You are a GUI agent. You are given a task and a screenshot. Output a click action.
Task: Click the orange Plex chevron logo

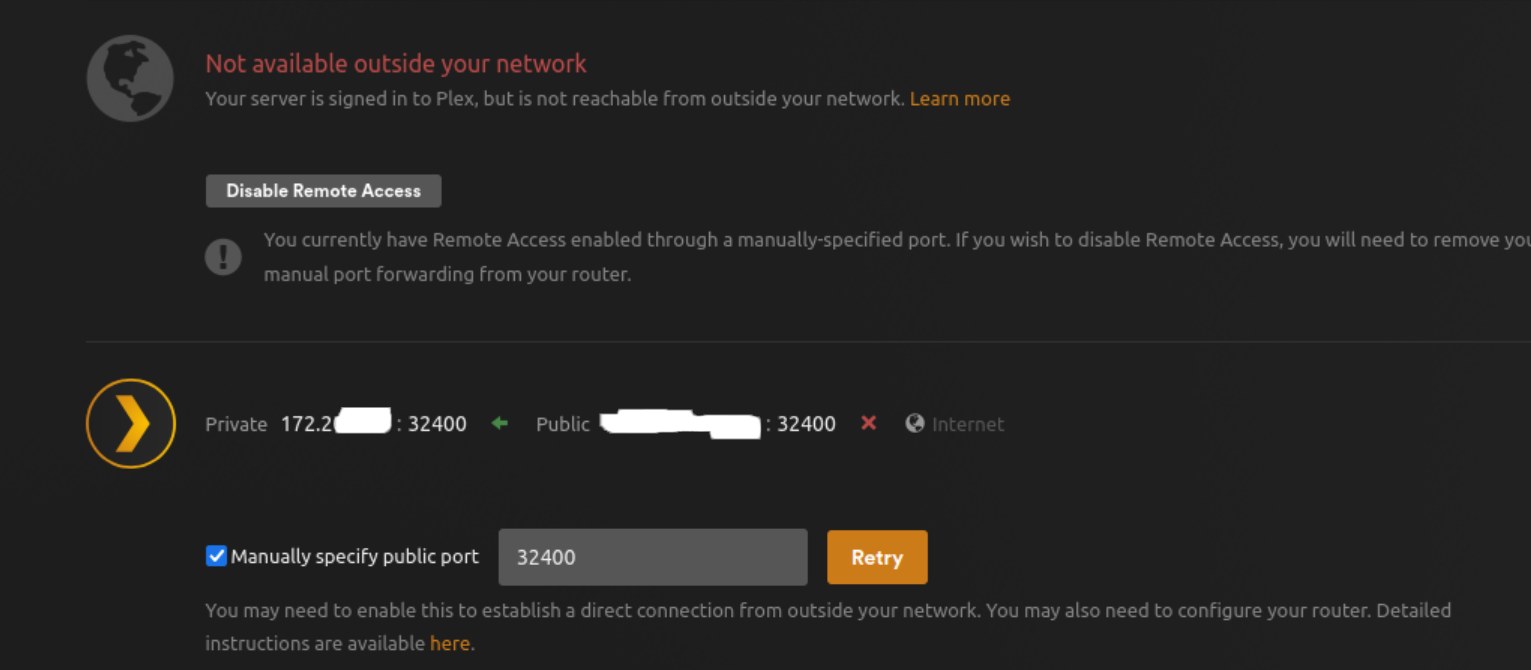click(x=131, y=424)
